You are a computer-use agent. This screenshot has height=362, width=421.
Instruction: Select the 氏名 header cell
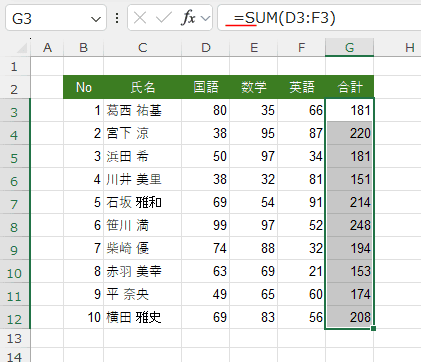point(143,87)
